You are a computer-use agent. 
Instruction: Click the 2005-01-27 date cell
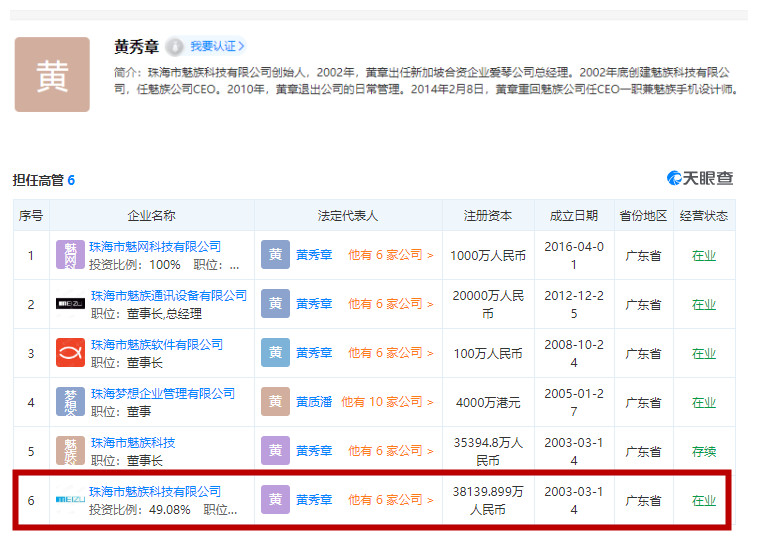tap(574, 403)
